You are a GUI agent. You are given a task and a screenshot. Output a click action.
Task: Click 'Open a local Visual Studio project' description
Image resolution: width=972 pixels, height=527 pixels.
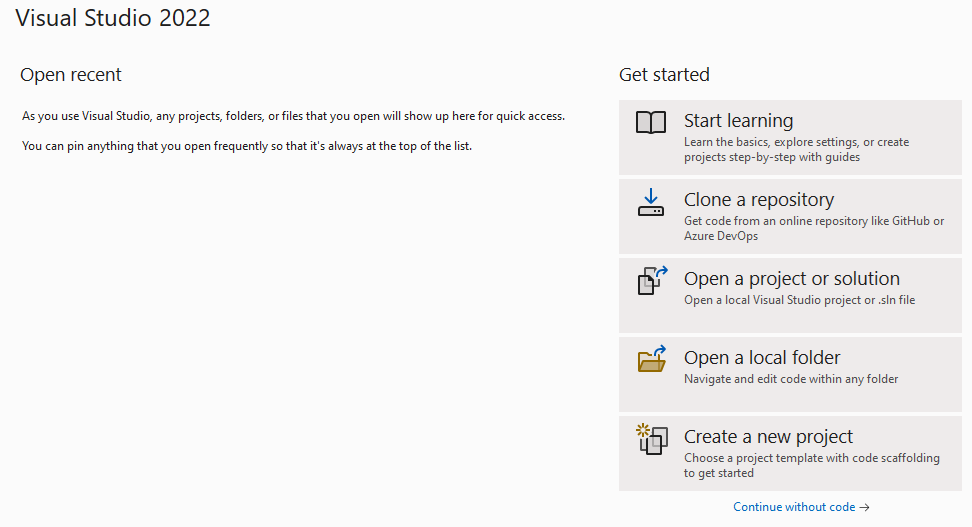click(799, 300)
